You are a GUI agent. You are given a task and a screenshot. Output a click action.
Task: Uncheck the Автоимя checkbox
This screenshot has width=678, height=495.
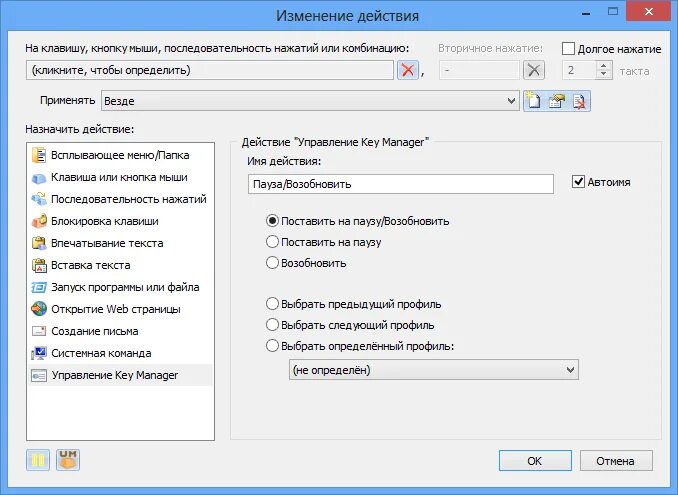click(x=578, y=182)
